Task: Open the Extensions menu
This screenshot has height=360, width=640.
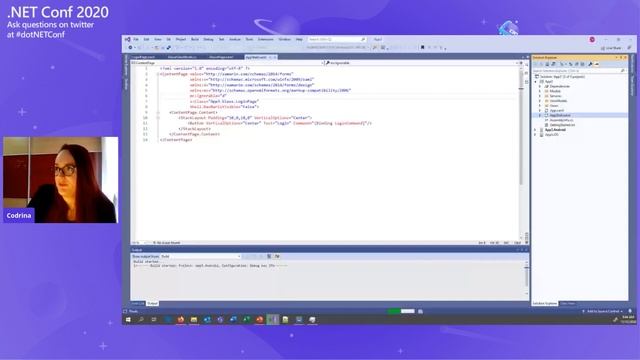Action: pyautogui.click(x=265, y=40)
